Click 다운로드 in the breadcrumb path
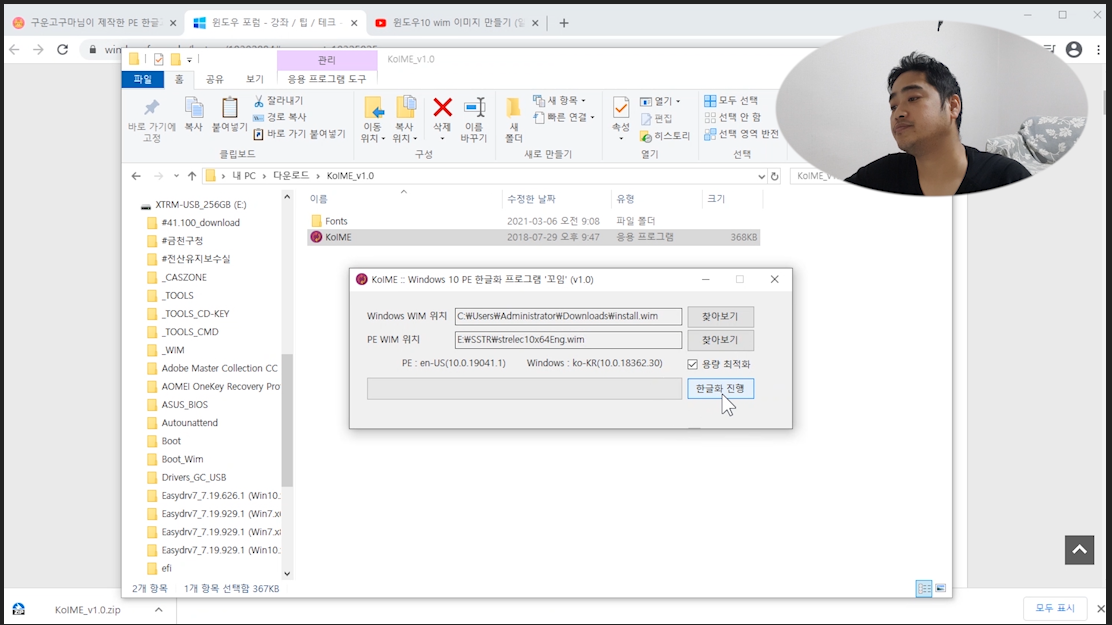1112x625 pixels. tap(291, 175)
